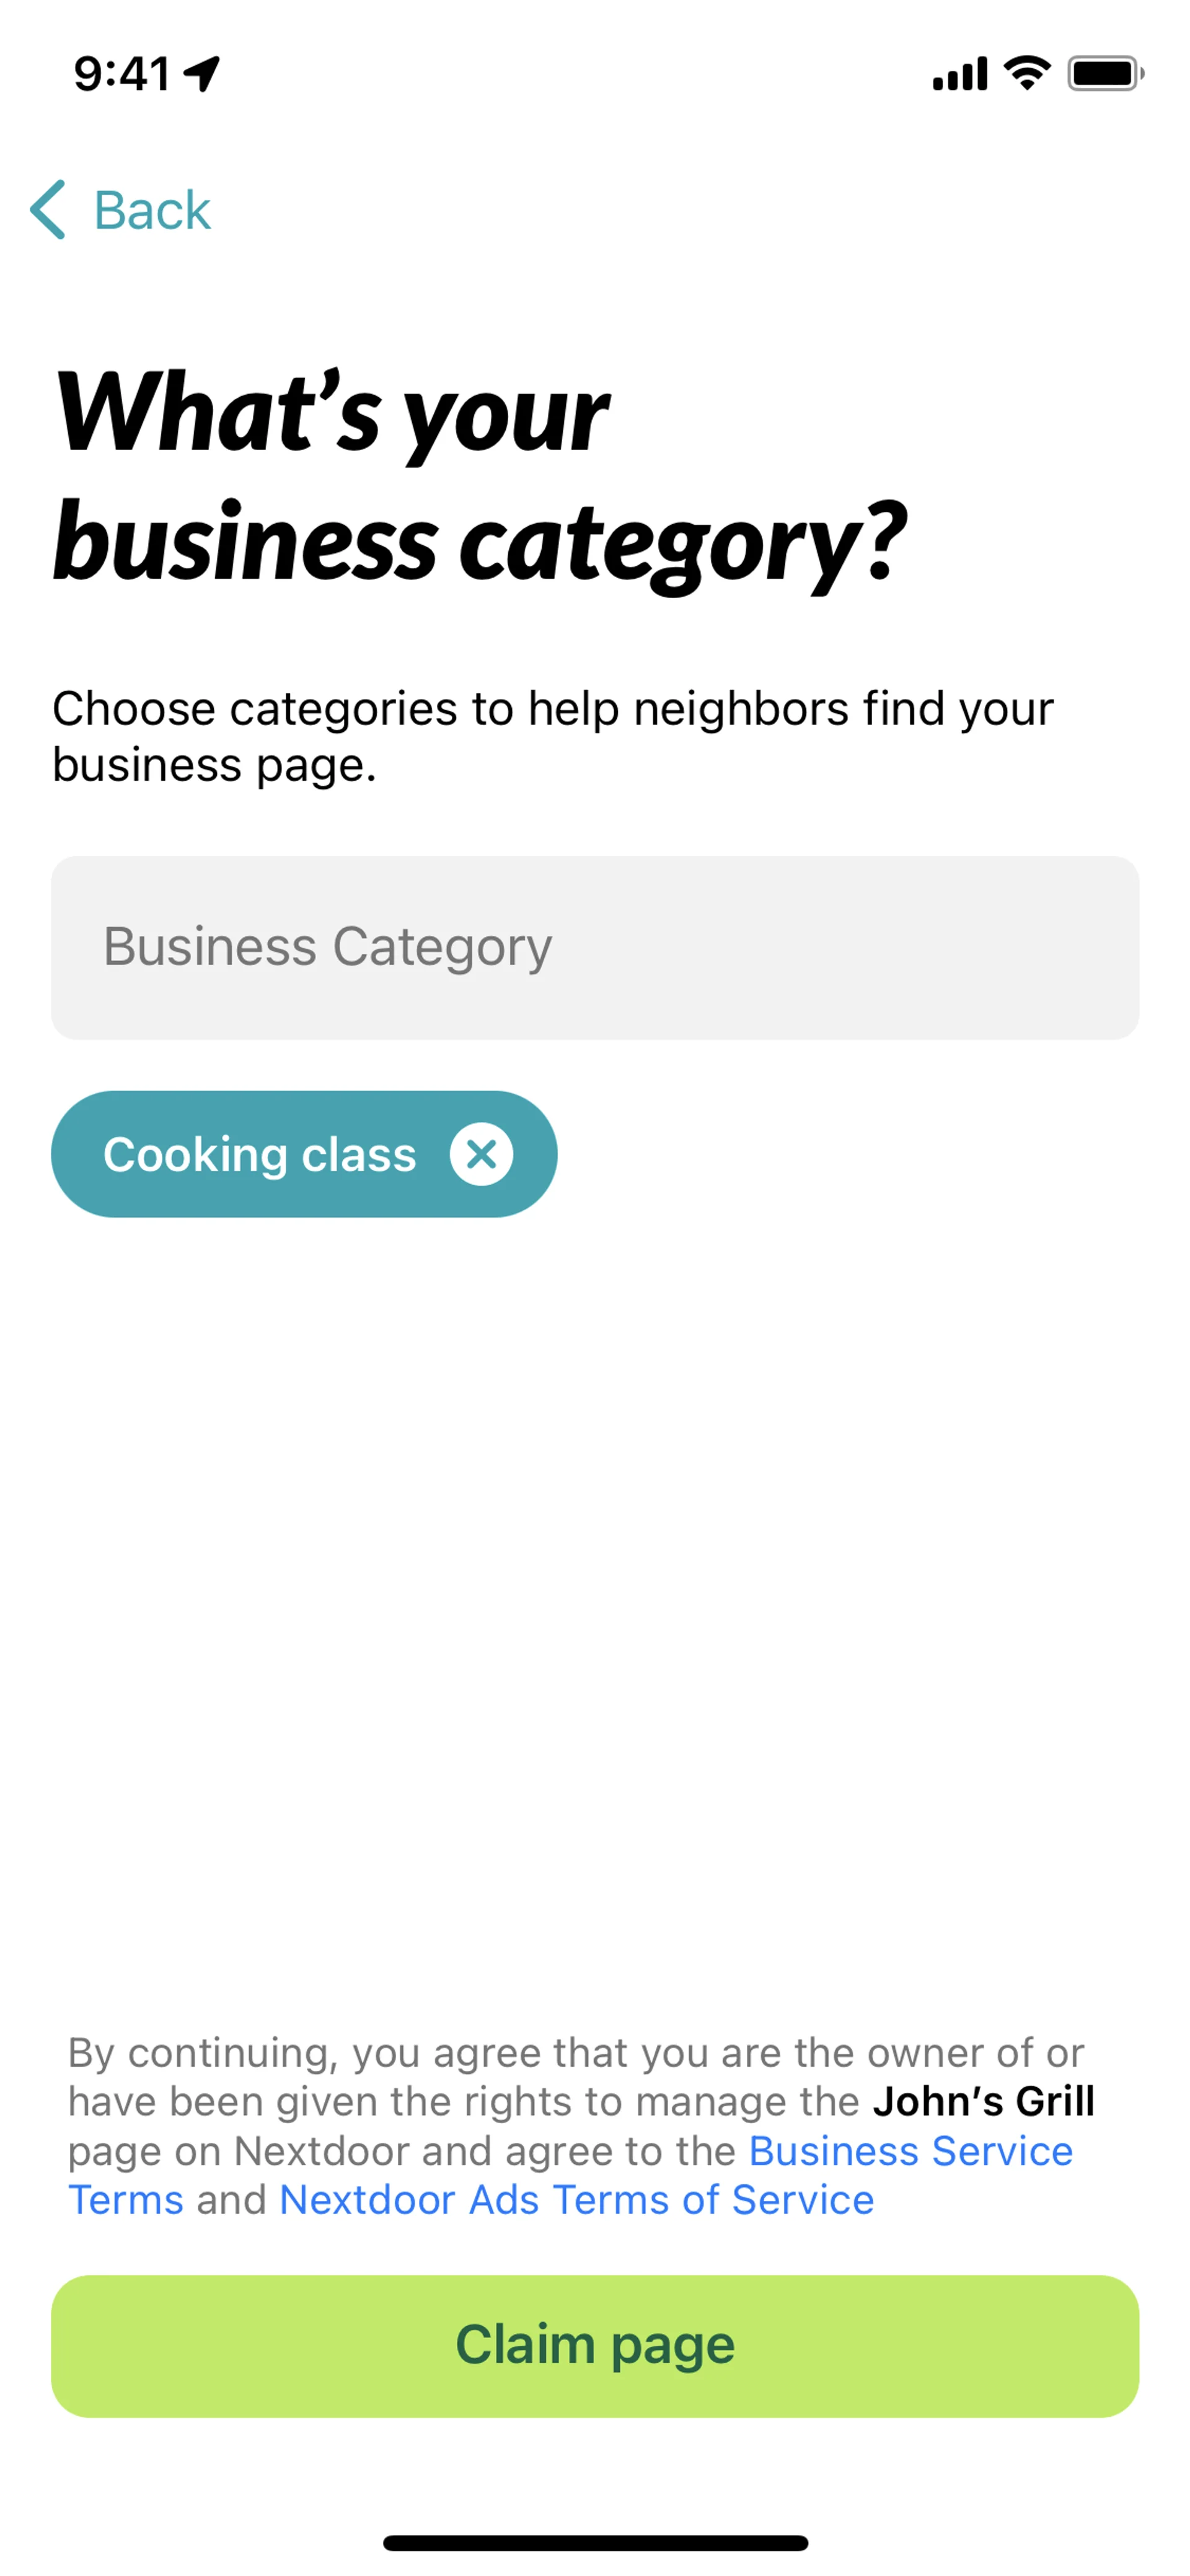Tap the "Choose categories to help neighbors" description
This screenshot has width=1190, height=2576.
(x=553, y=736)
